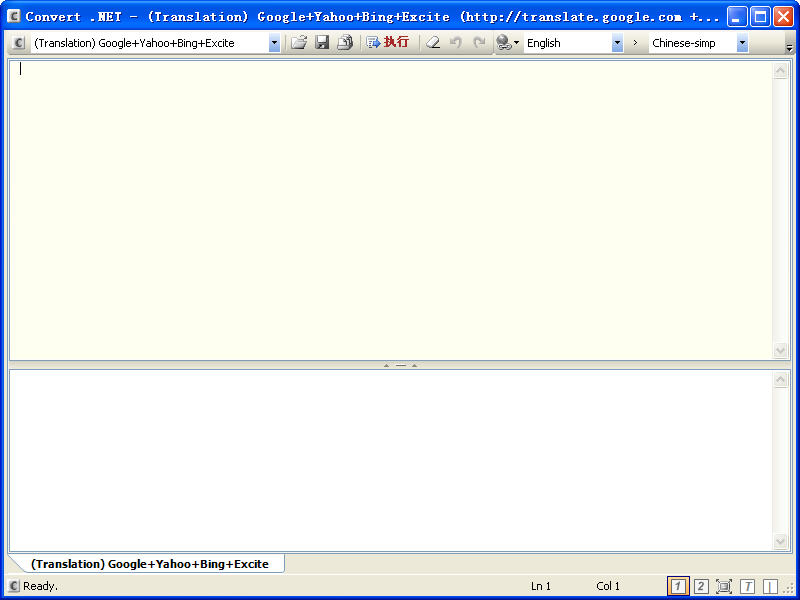Open the translation engine dropdown
Screen dimensions: 800x600
(274, 43)
